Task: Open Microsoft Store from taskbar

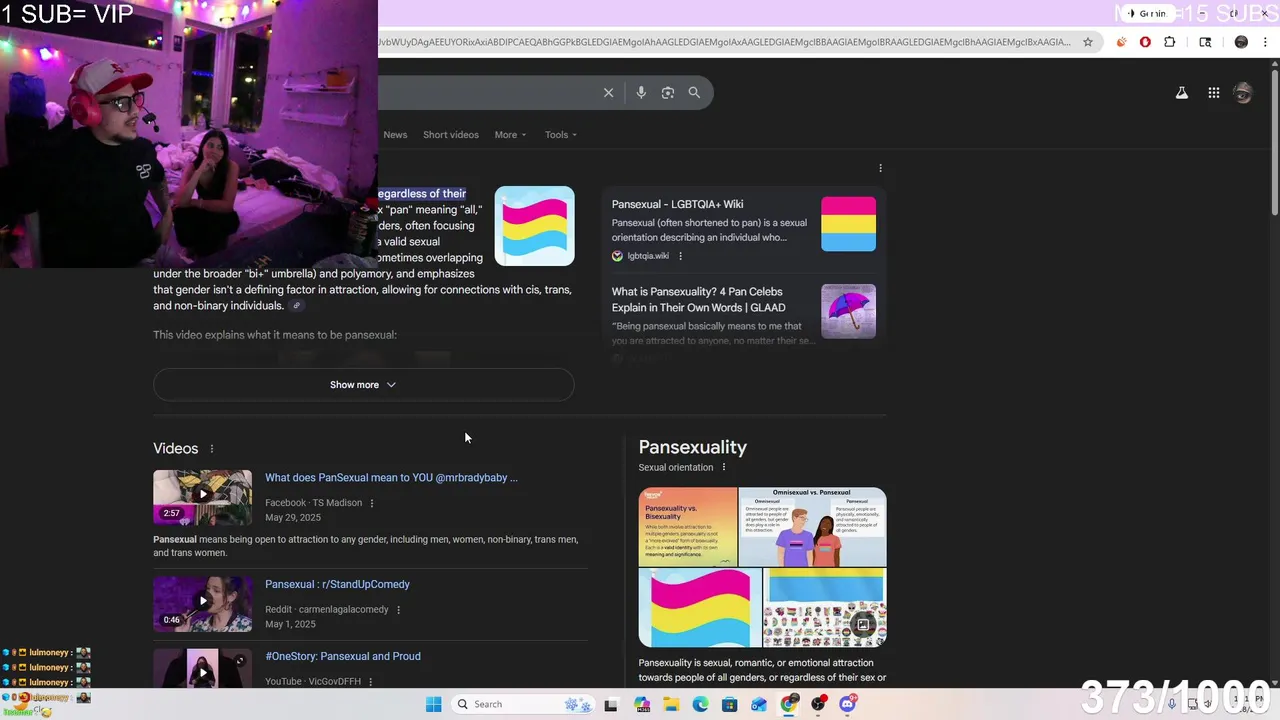Action: pyautogui.click(x=730, y=704)
